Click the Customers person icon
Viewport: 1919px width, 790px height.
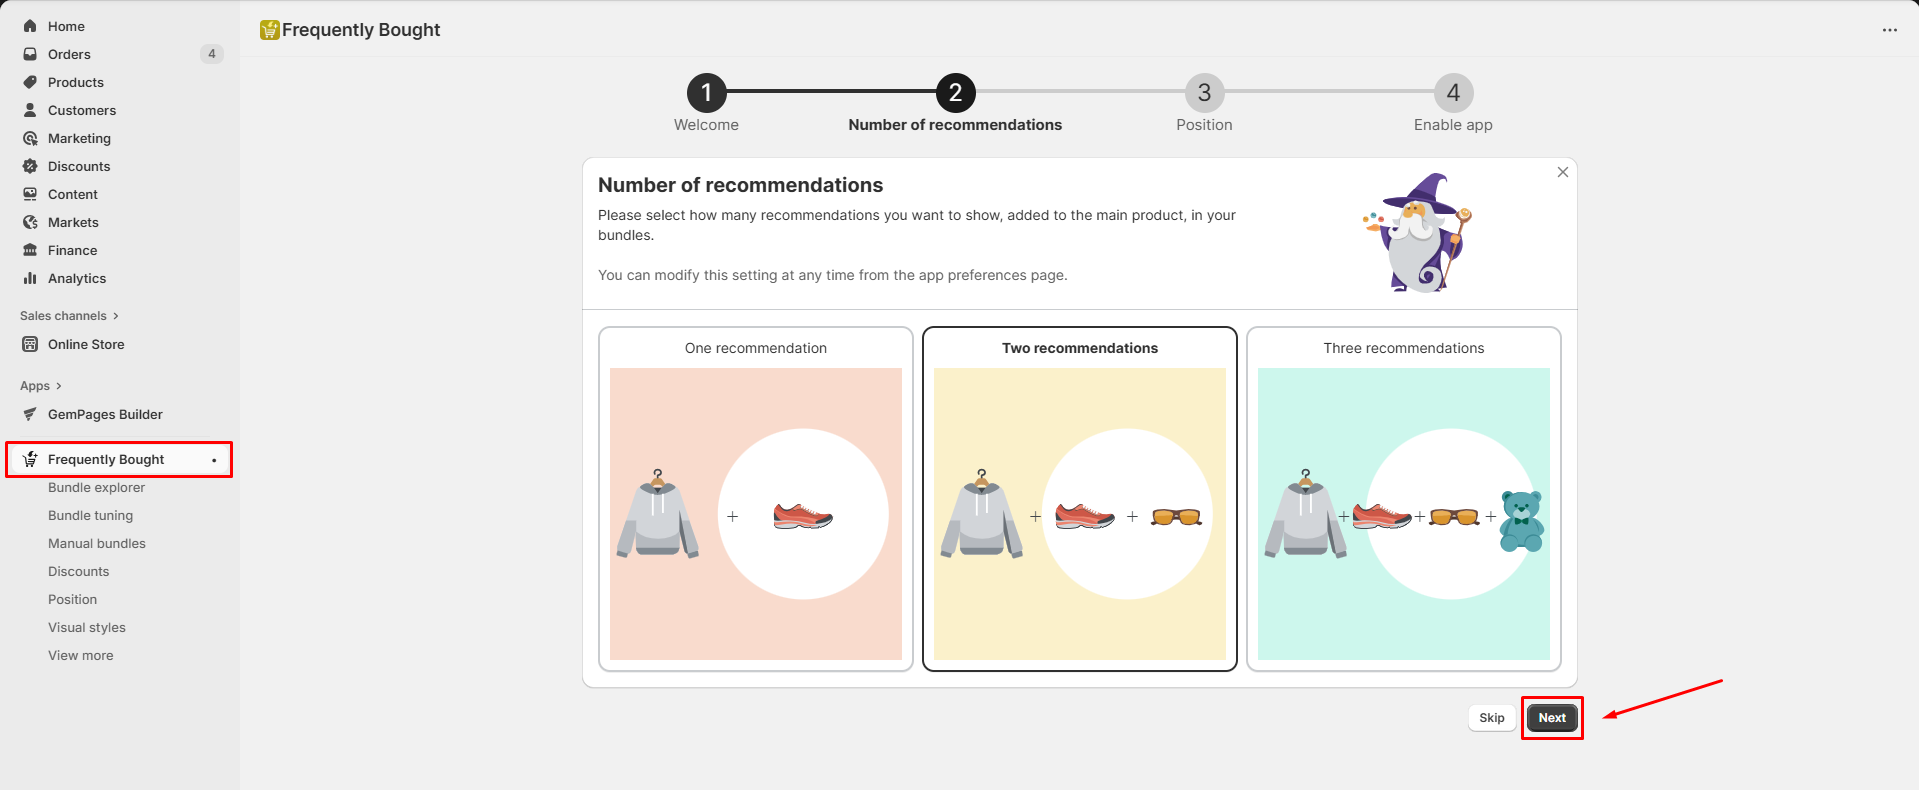click(30, 110)
